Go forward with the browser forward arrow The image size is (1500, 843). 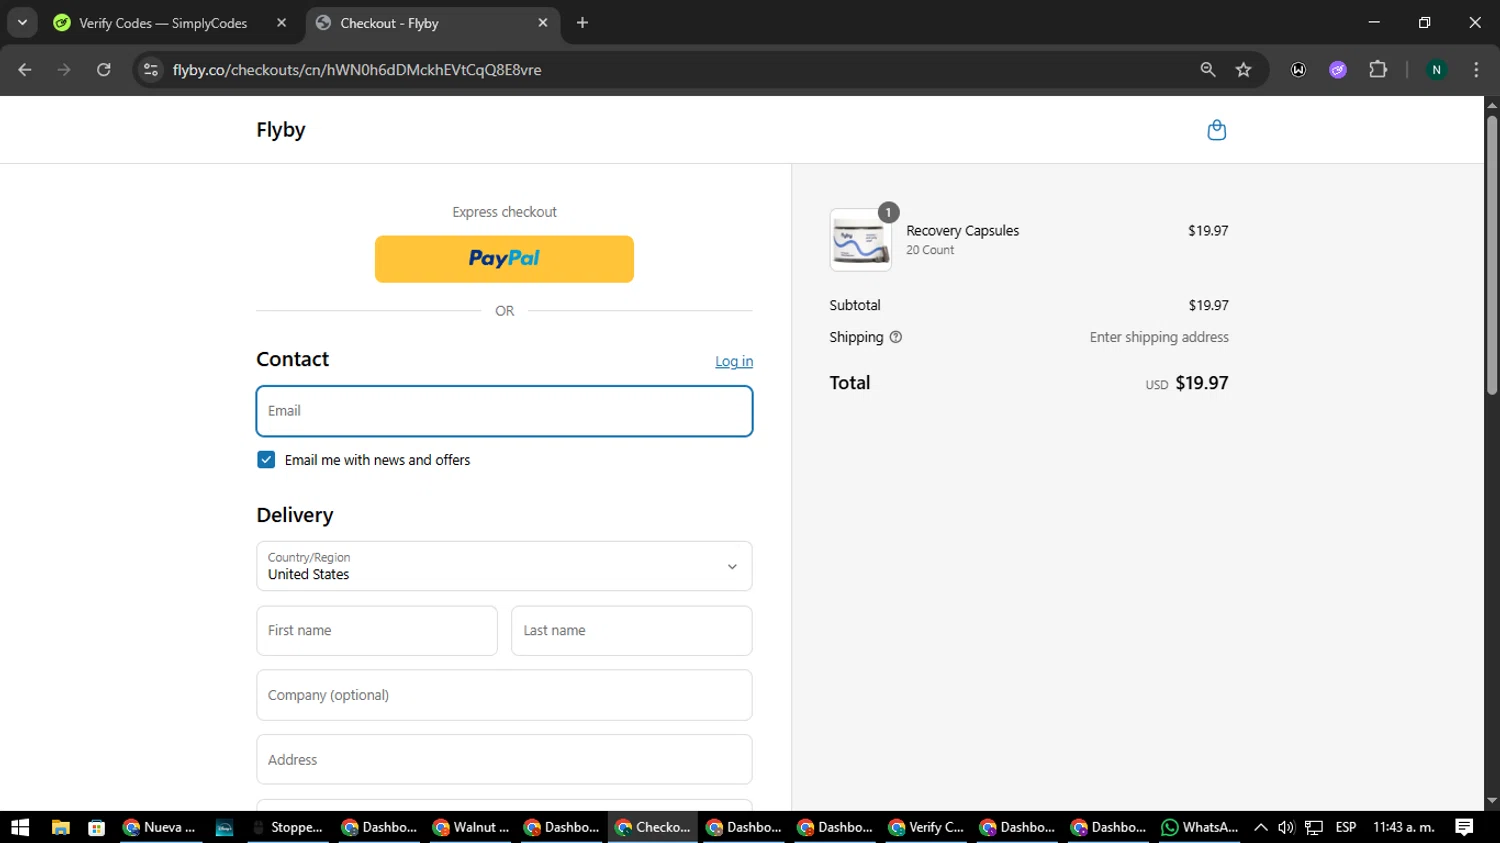(64, 70)
